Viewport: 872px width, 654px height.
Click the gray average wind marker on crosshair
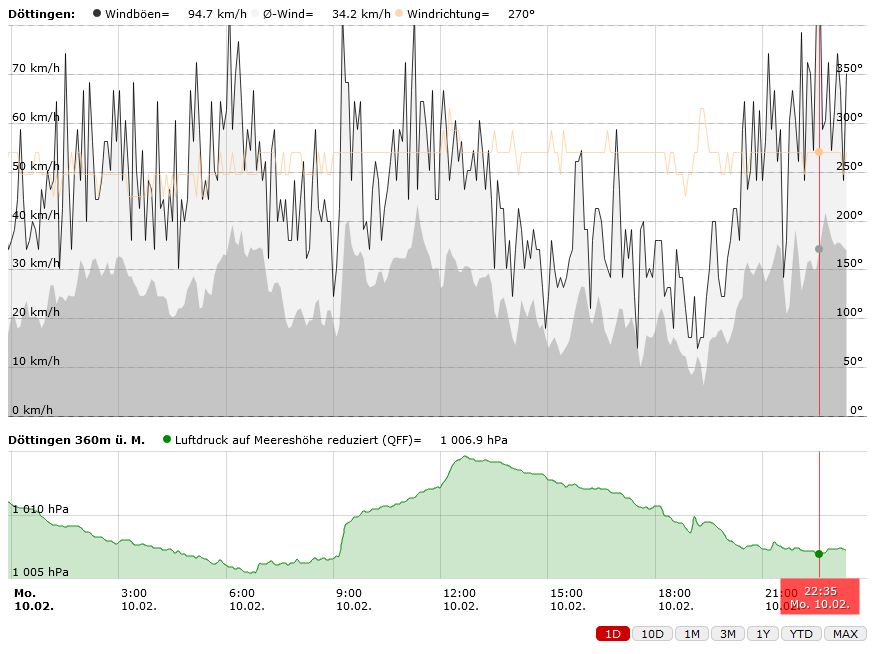point(819,249)
